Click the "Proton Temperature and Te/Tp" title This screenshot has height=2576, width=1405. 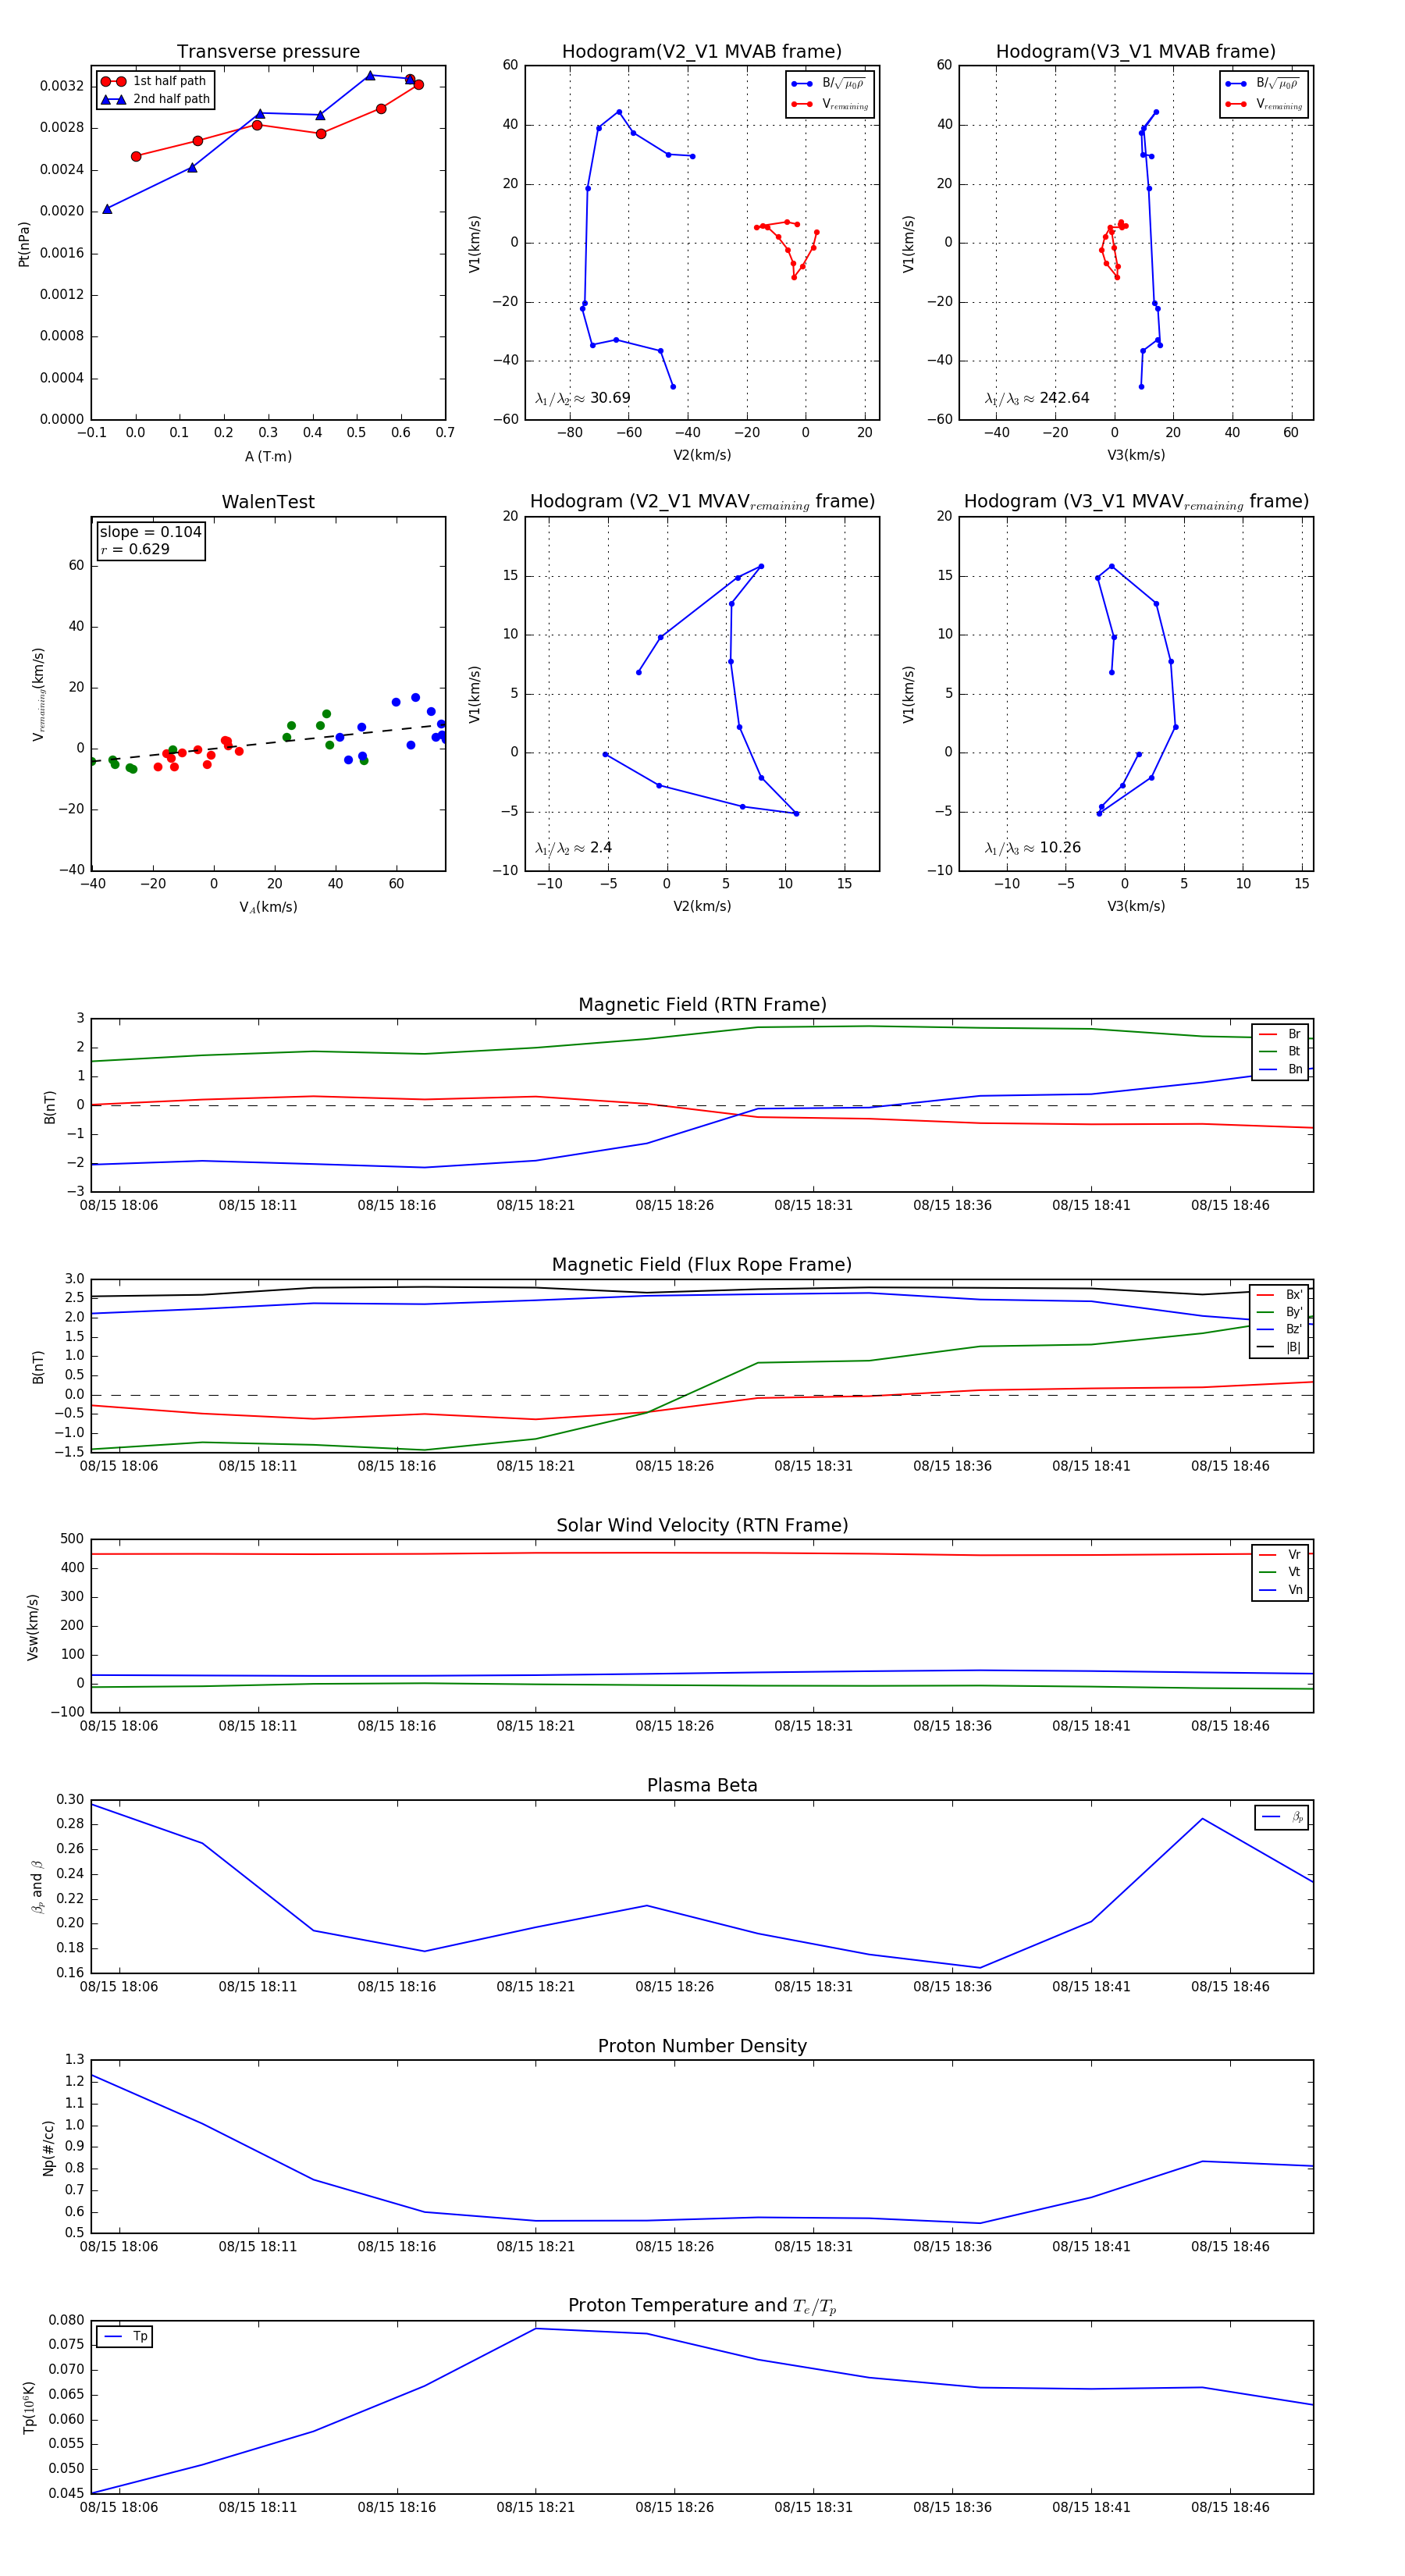[x=702, y=2305]
